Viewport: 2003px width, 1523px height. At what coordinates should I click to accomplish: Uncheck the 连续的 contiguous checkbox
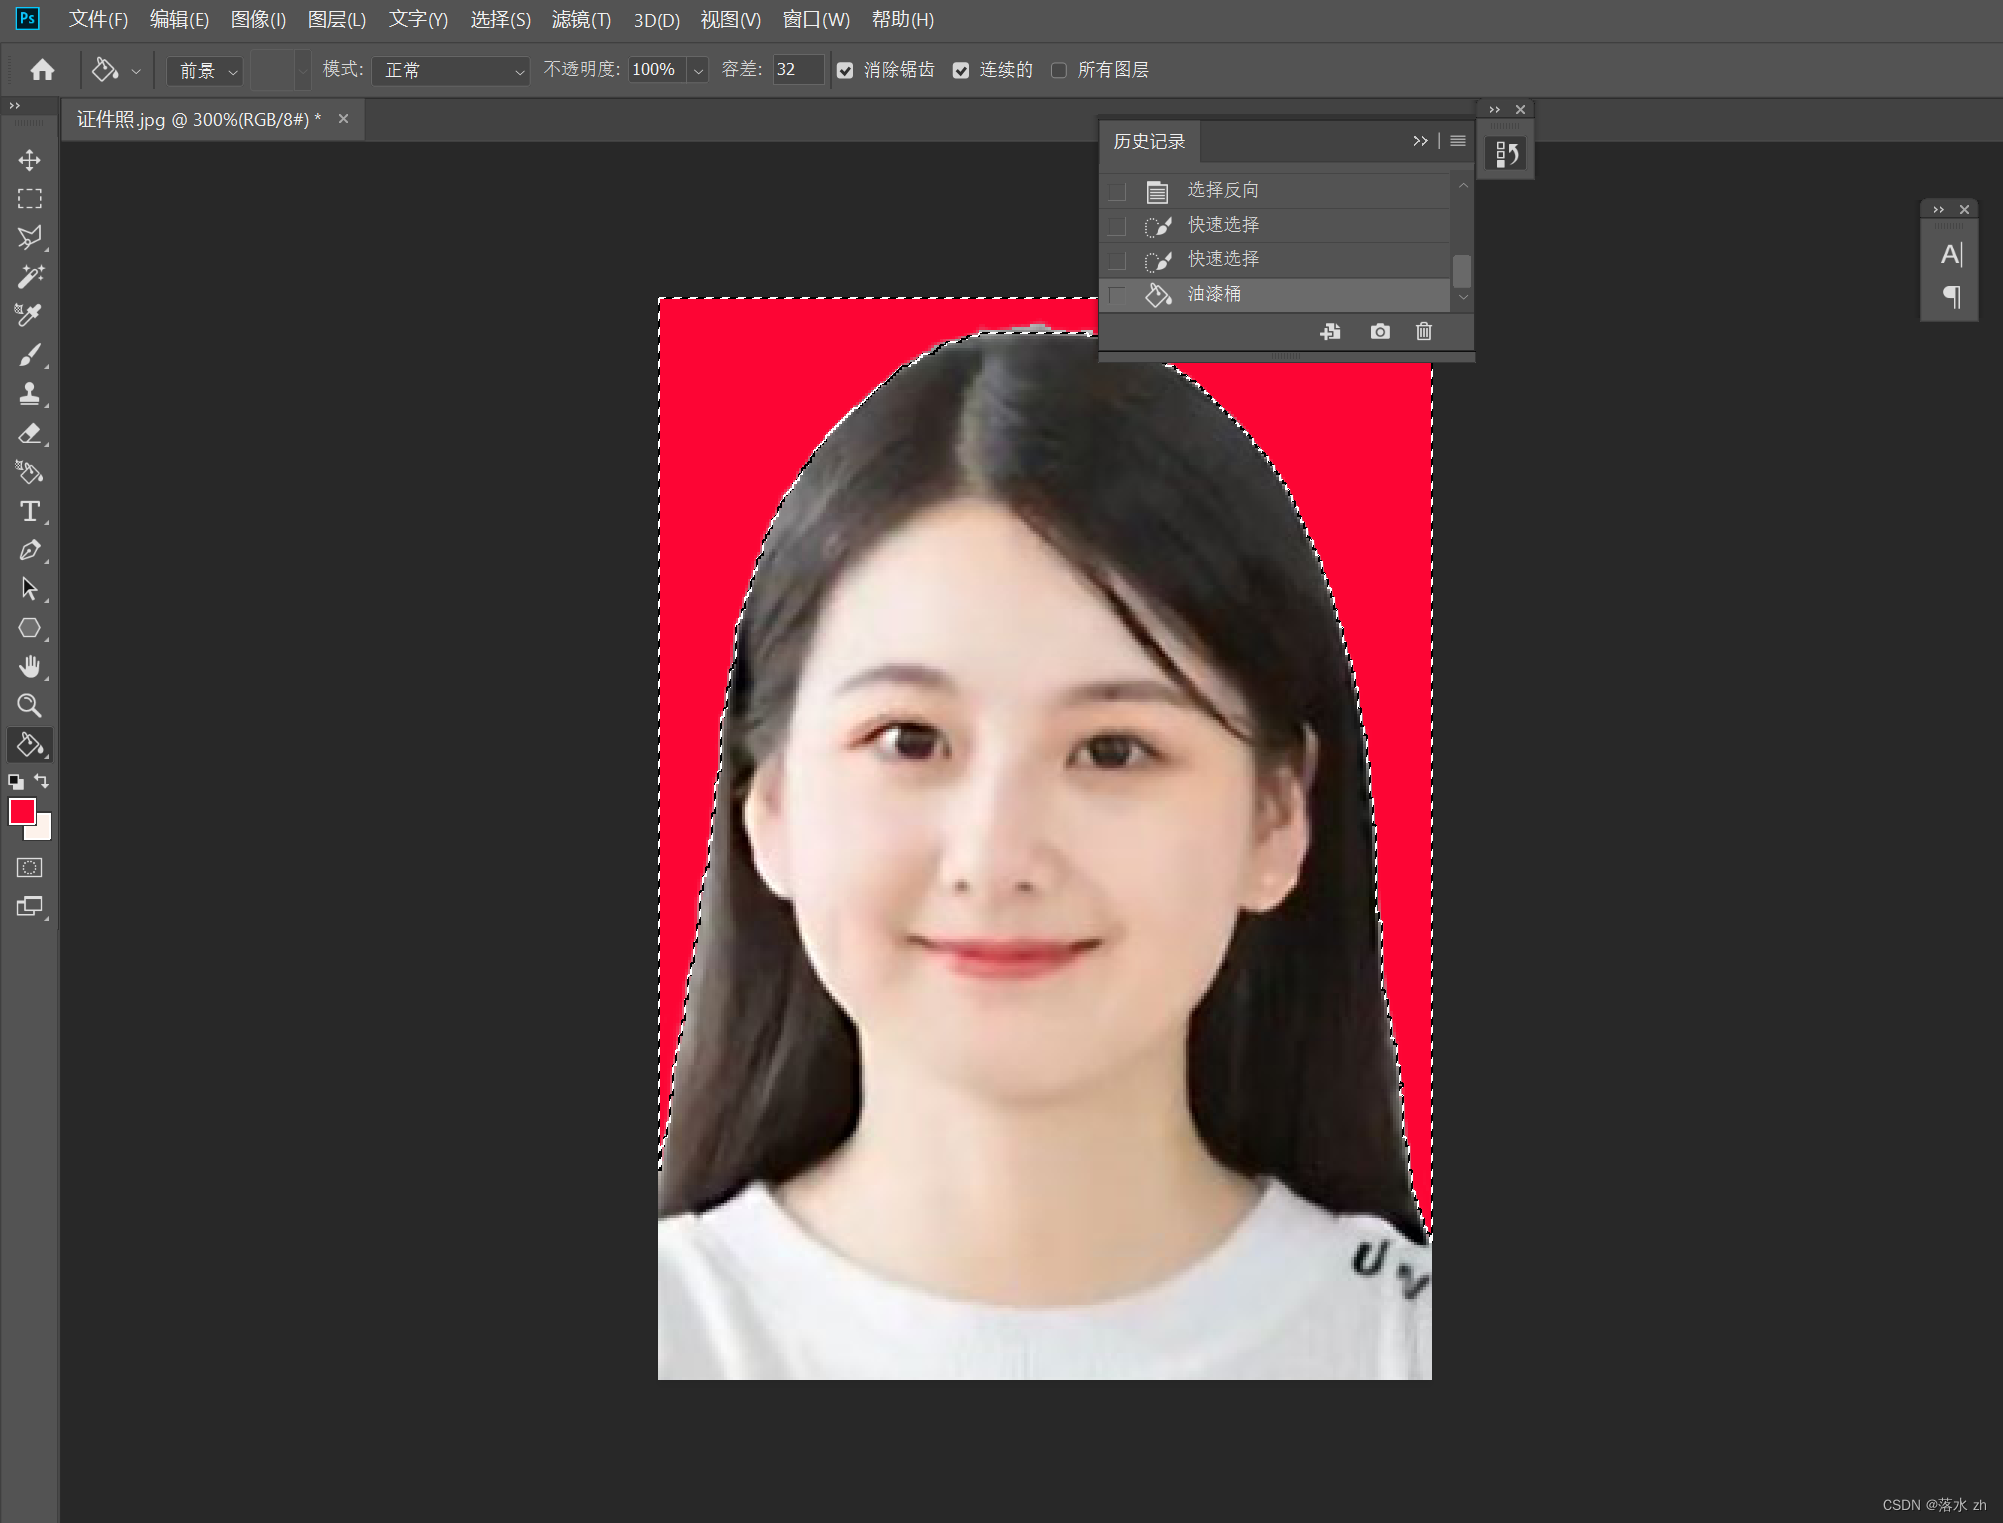coord(961,70)
